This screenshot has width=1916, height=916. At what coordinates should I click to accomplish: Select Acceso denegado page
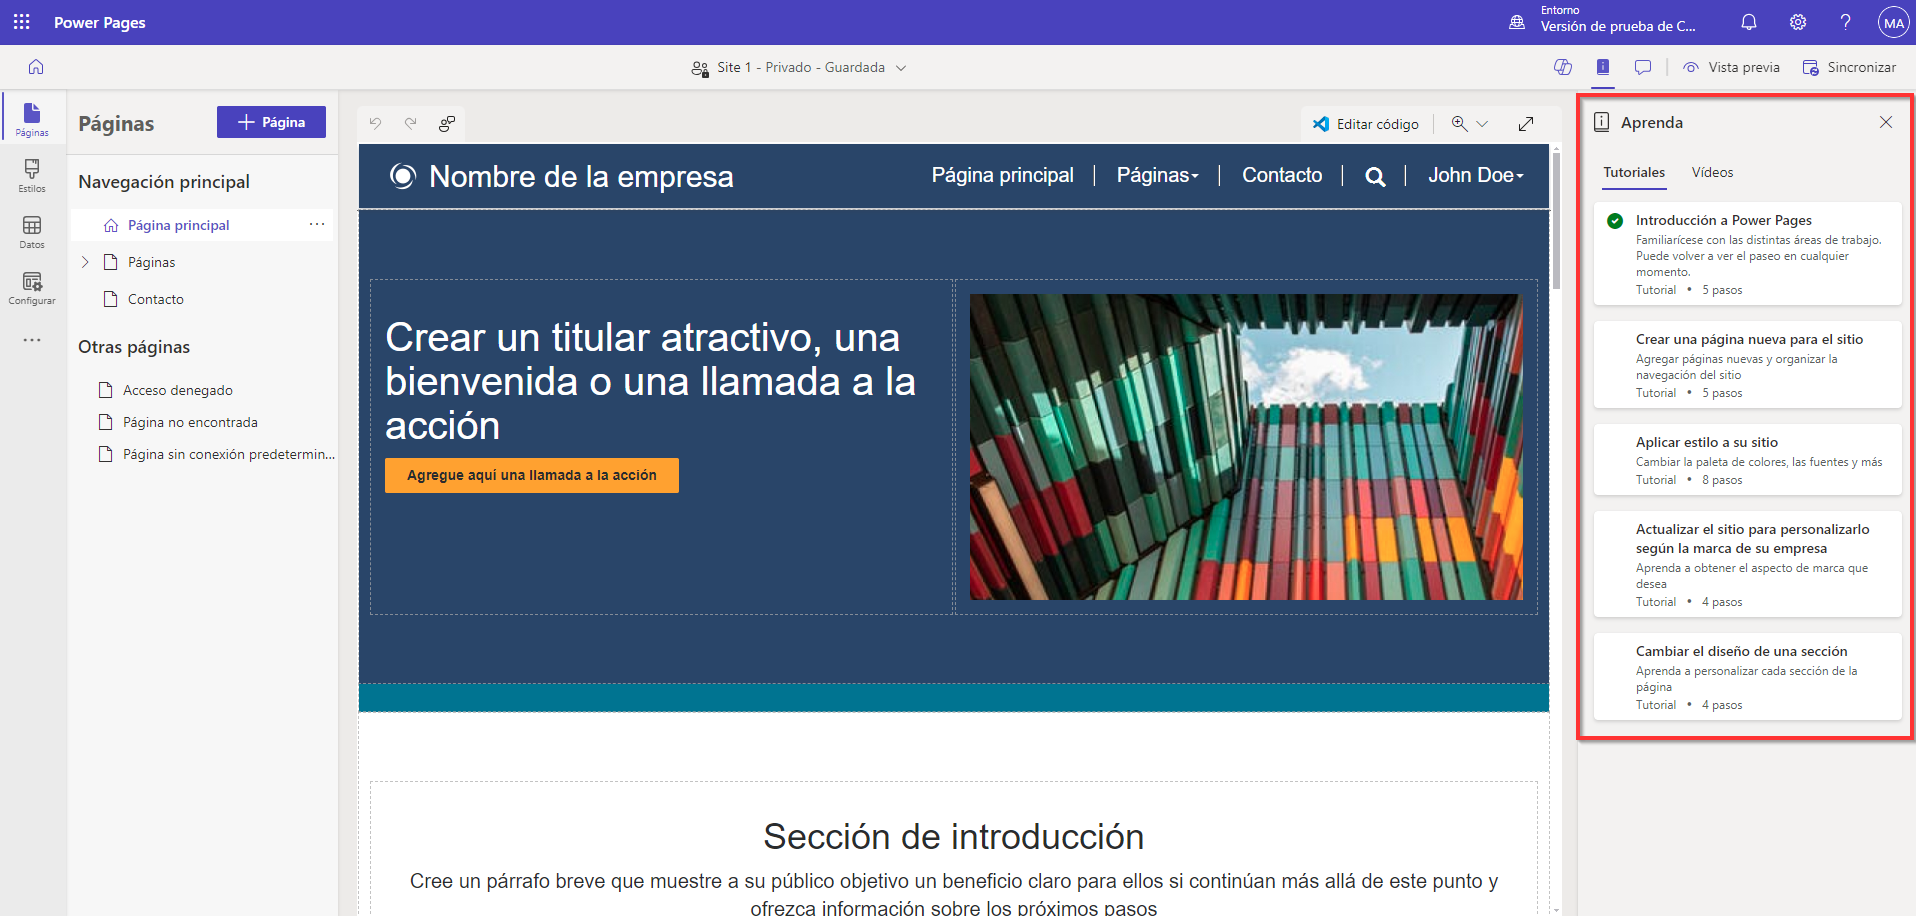click(177, 390)
